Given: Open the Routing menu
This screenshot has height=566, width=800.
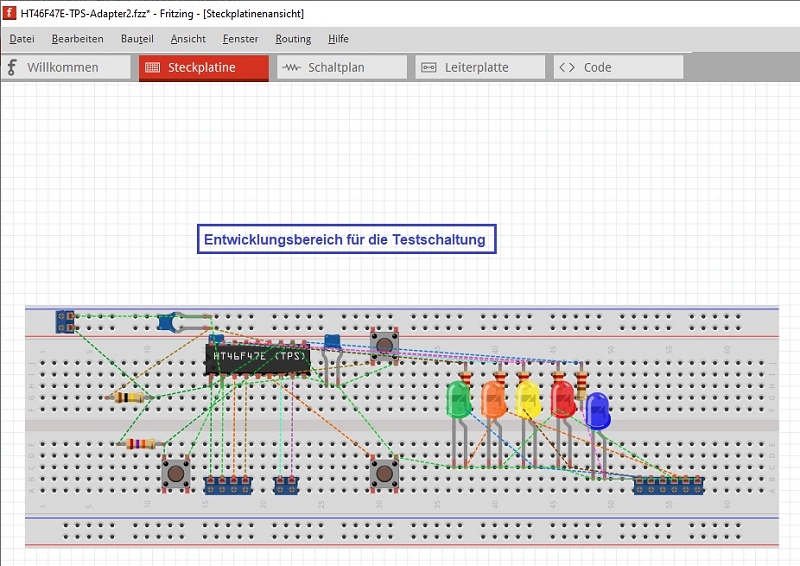Looking at the screenshot, I should coord(293,39).
